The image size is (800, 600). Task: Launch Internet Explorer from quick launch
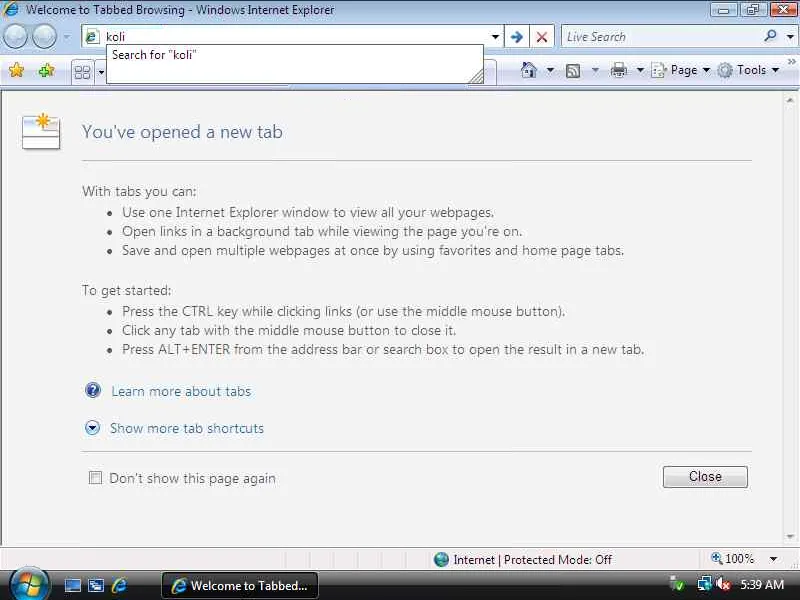point(119,585)
